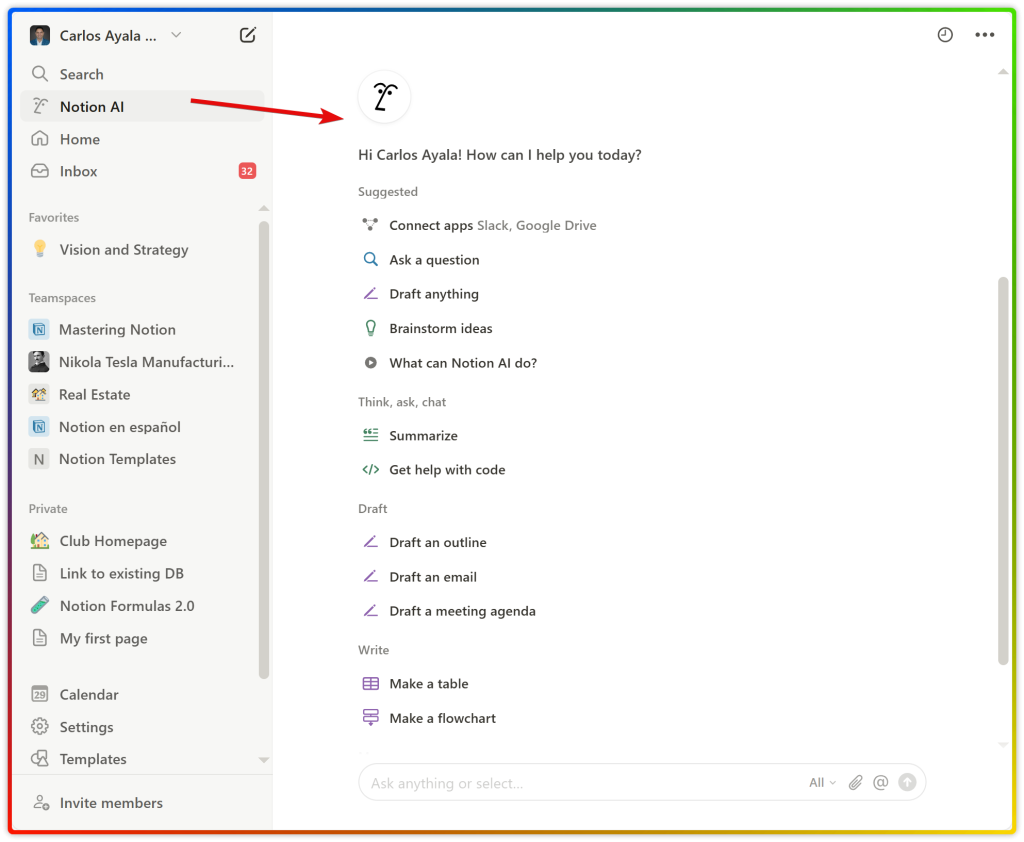Open the three-dots more options menu
The image size is (1024, 842).
985,35
